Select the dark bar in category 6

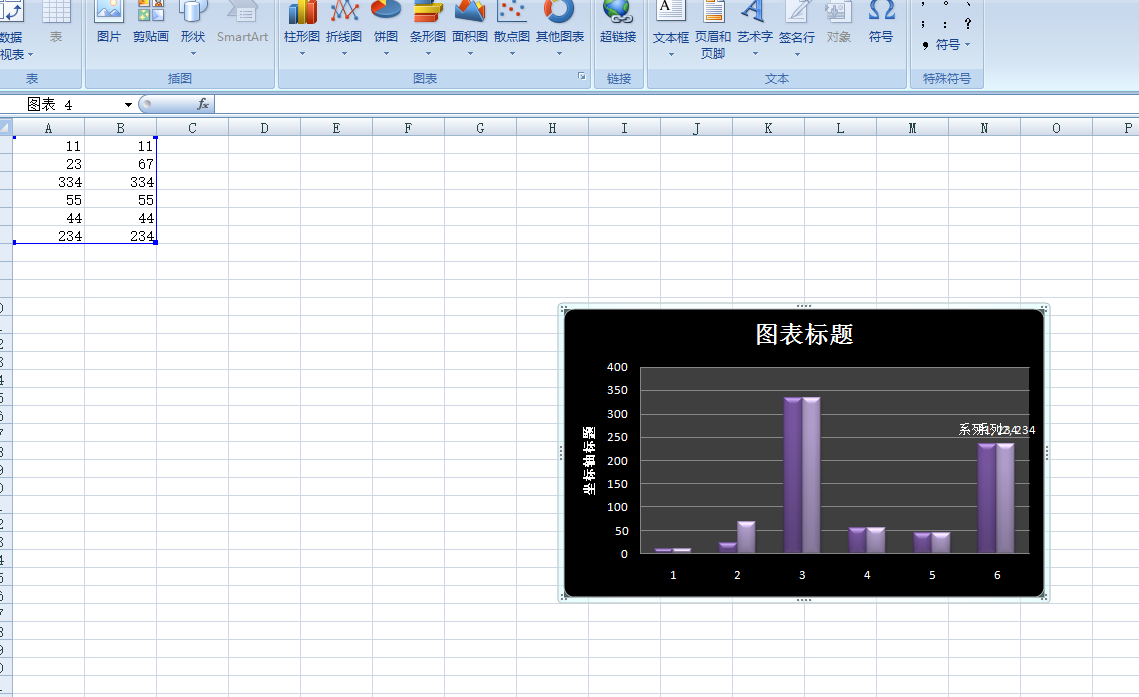986,498
